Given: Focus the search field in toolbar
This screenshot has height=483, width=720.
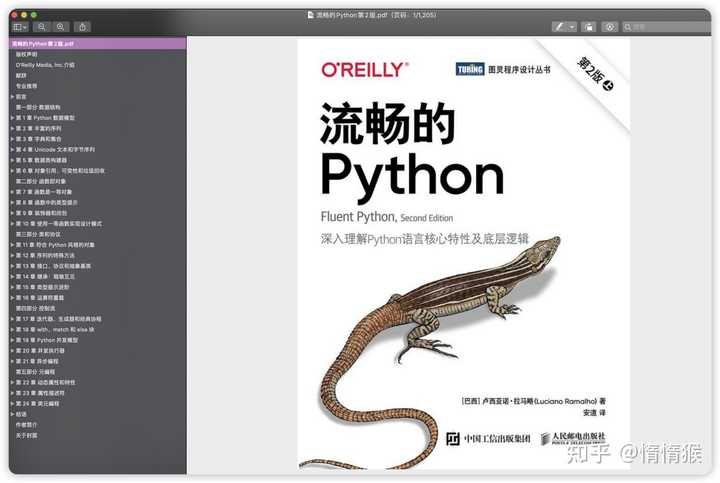Looking at the screenshot, I should (x=667, y=27).
